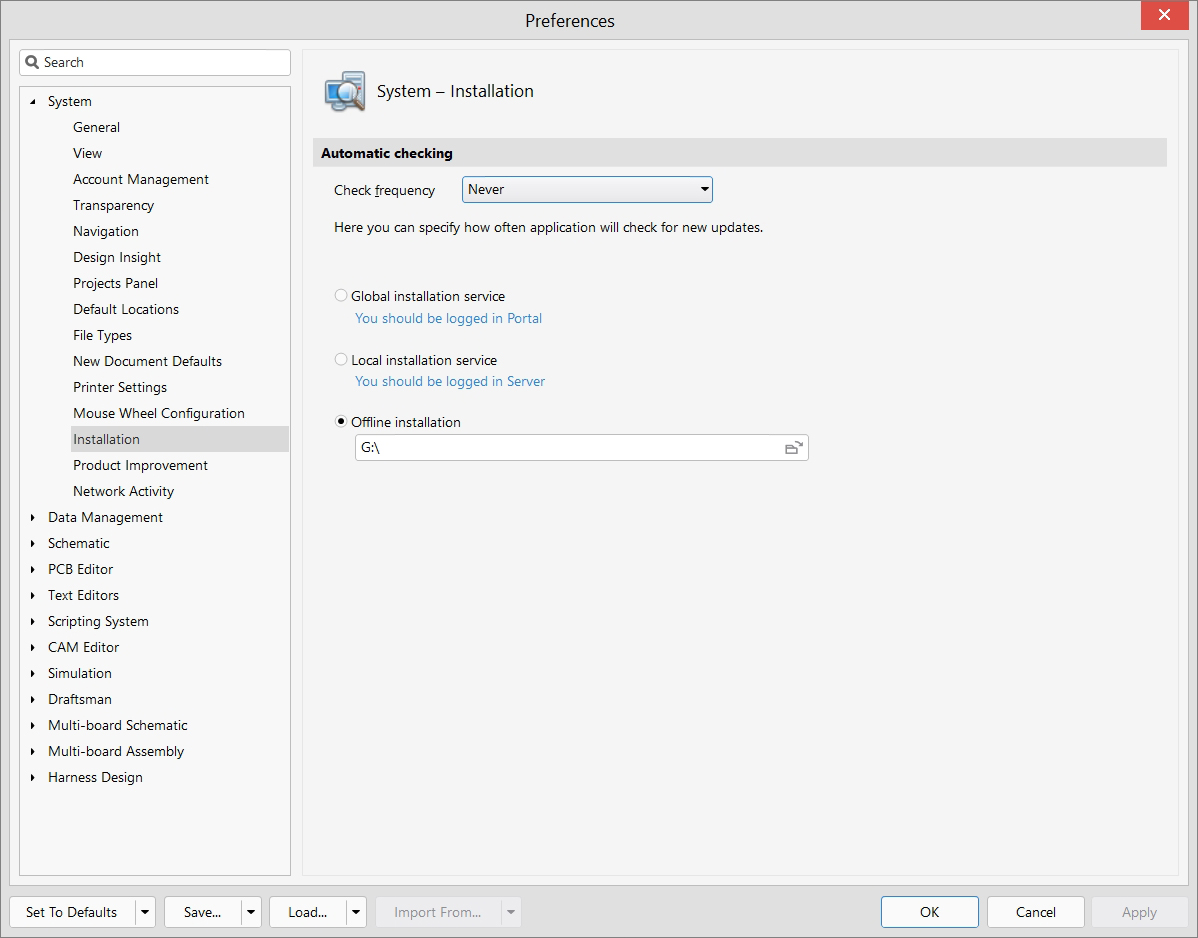Click the System Installation page icon
This screenshot has width=1198, height=938.
(x=345, y=92)
